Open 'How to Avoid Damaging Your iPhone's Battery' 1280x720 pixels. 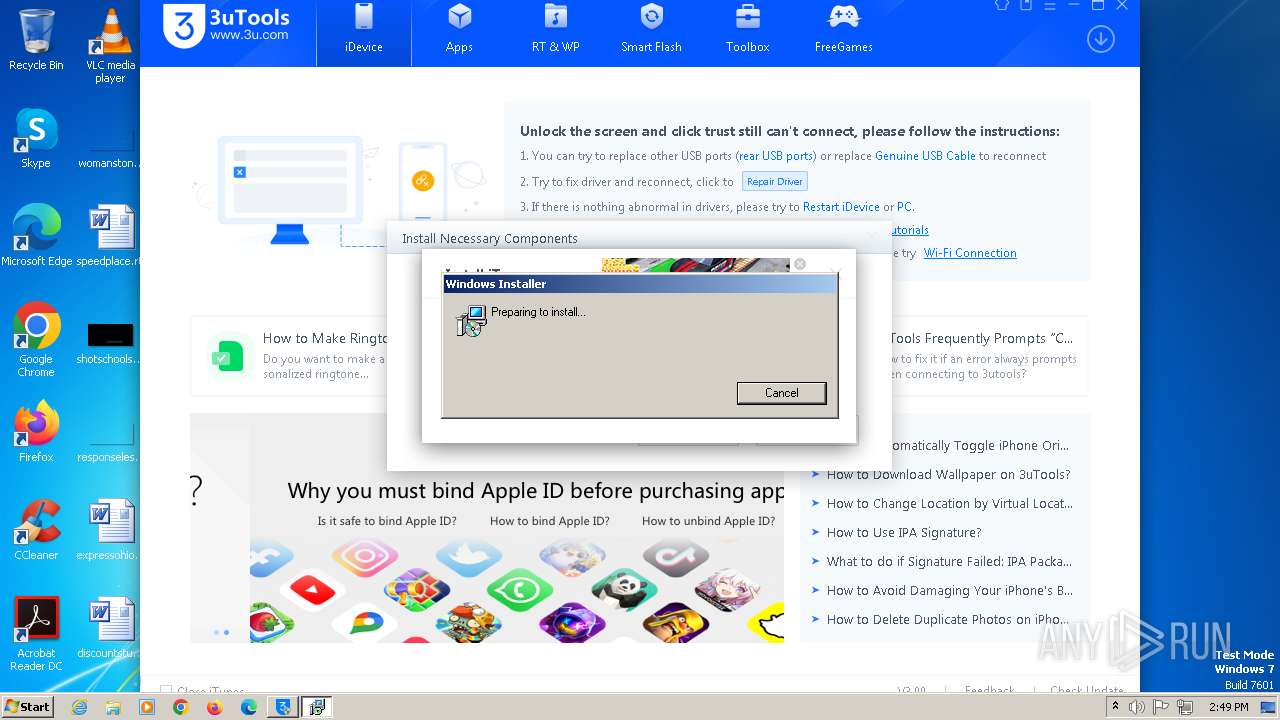949,591
